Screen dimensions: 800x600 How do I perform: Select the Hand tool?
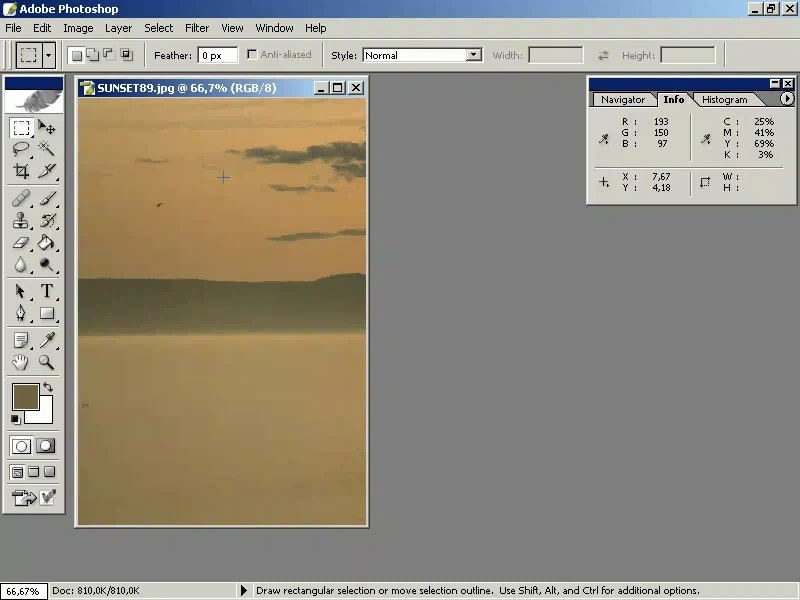[21, 362]
